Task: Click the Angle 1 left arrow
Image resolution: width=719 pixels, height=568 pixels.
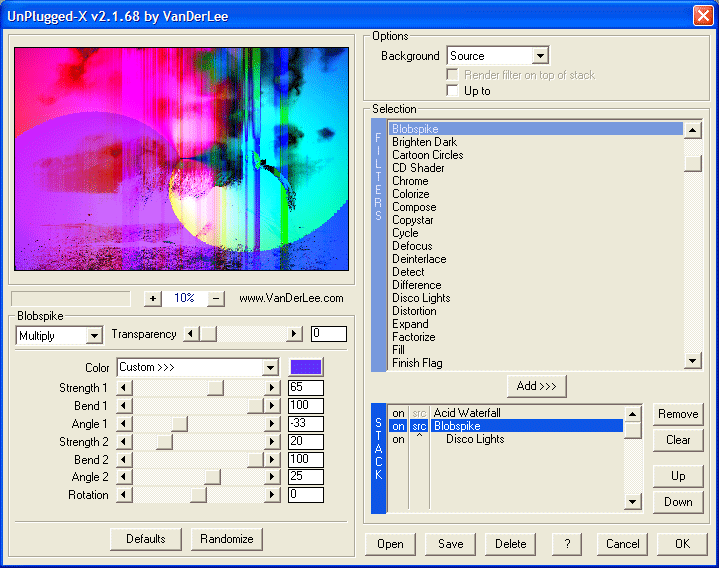Action: (x=124, y=424)
